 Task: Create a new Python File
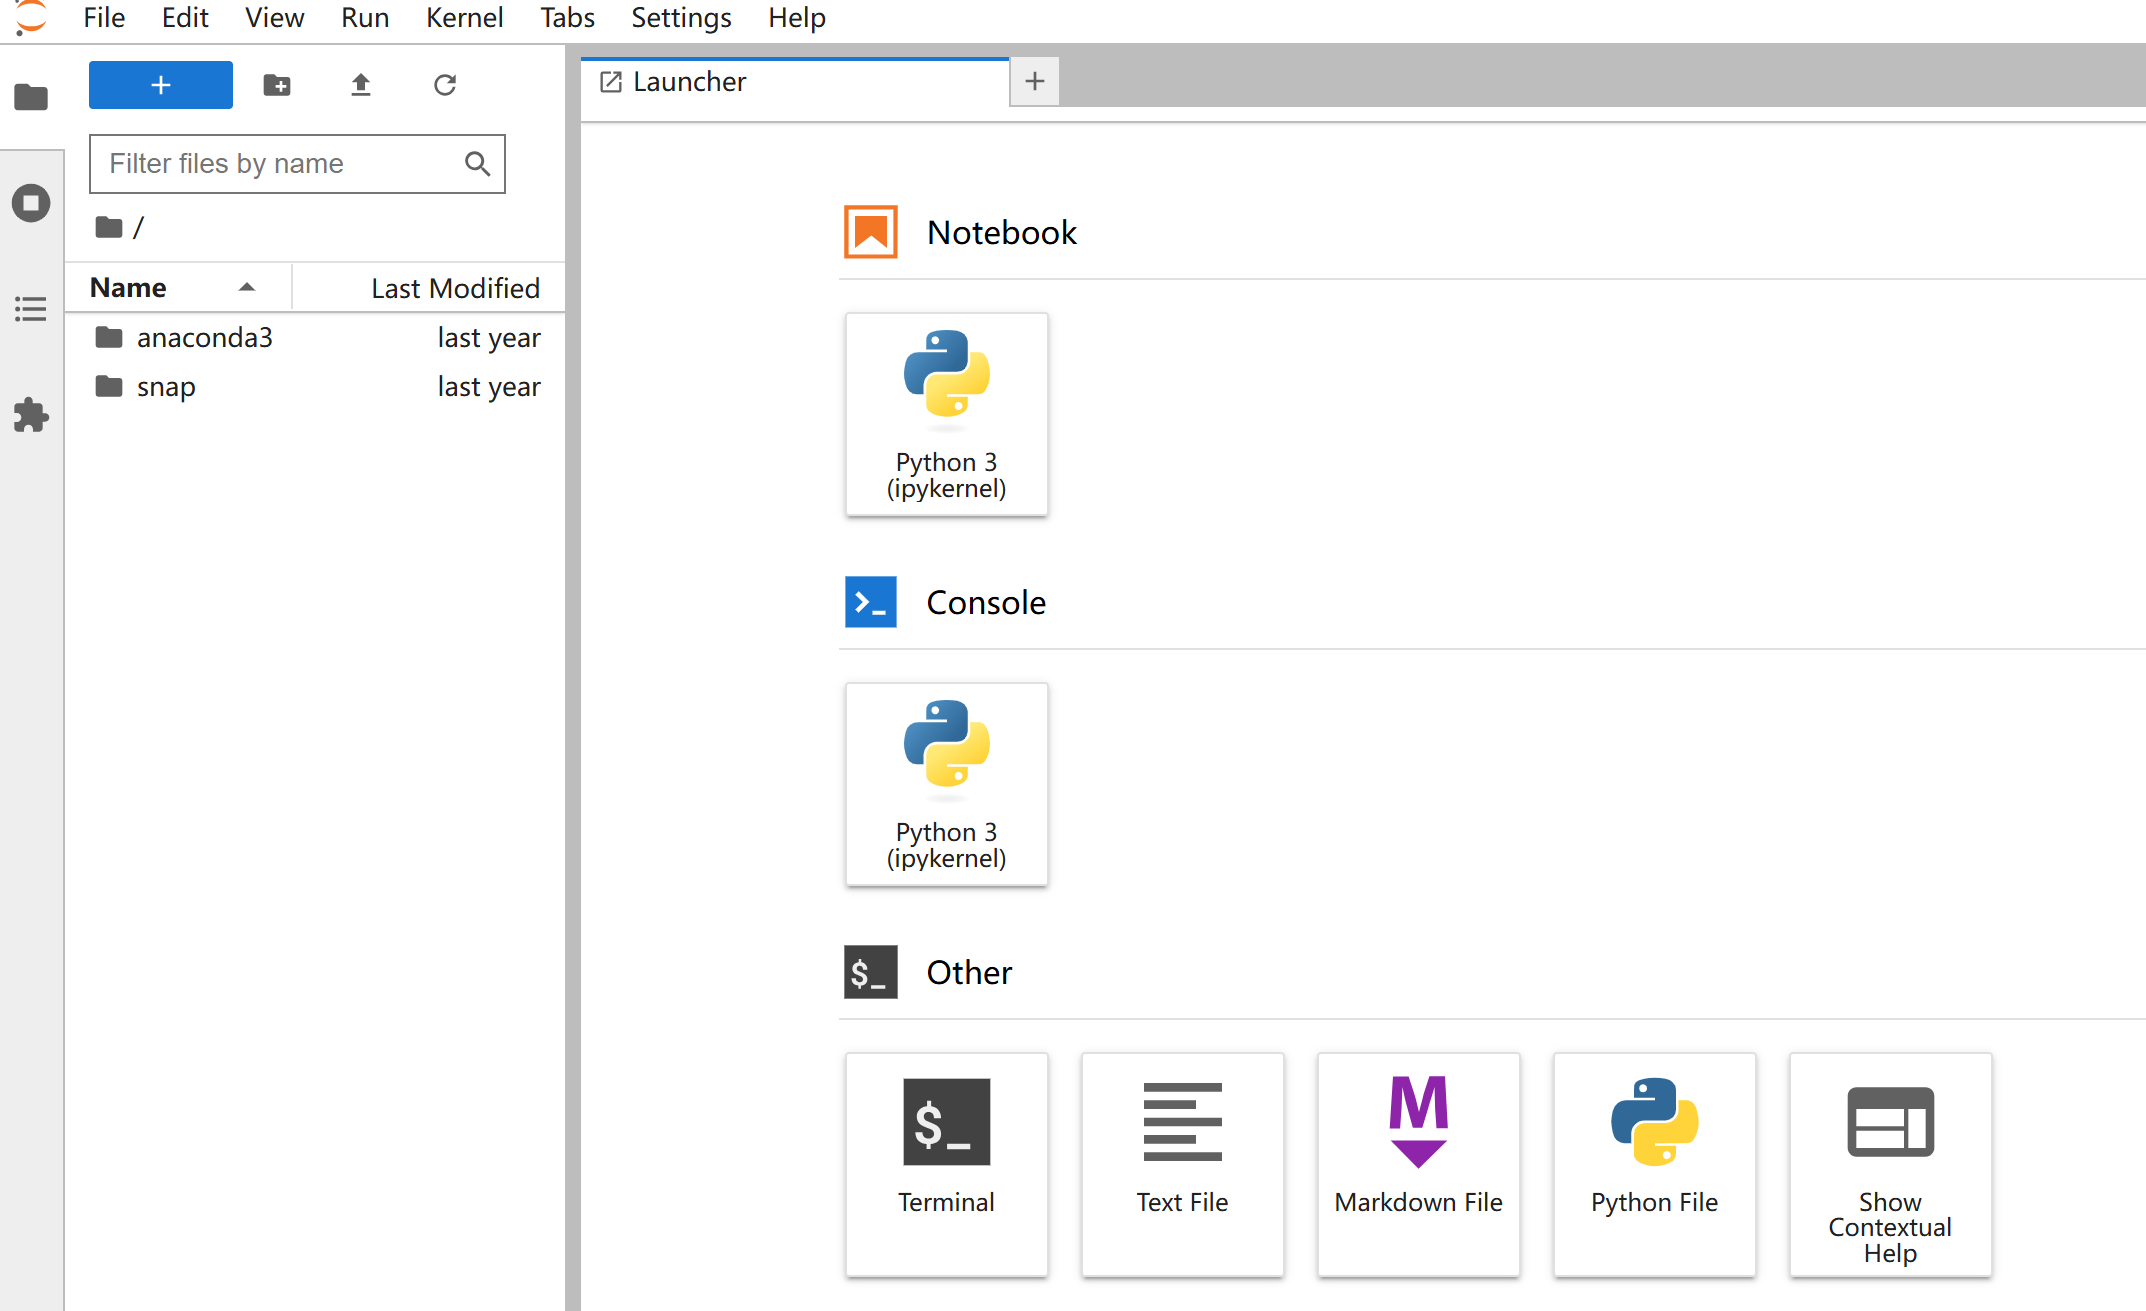tap(1654, 1164)
